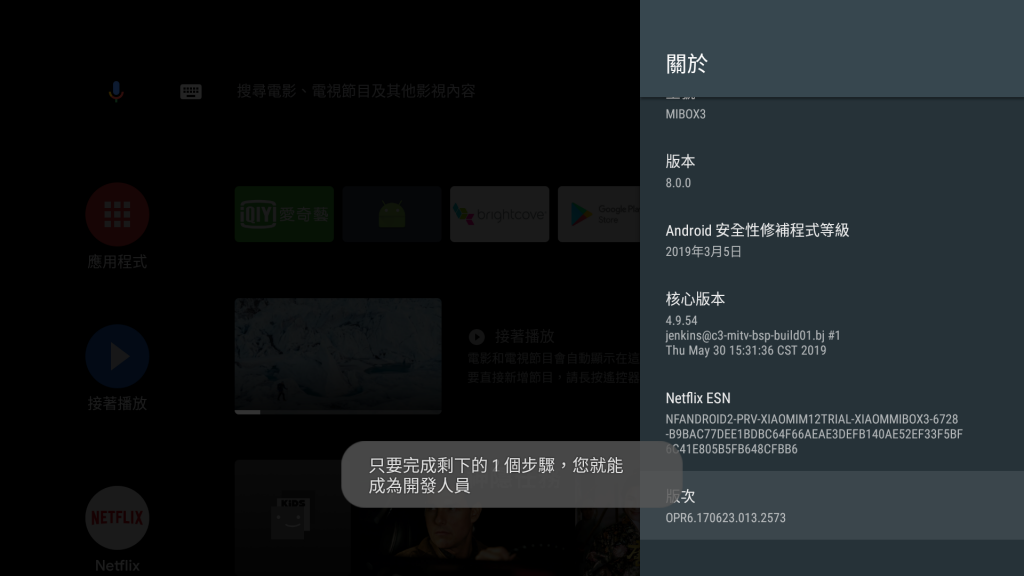Click the OPR6.170623.013.2573 build value
1024x576 pixels.
pos(726,518)
